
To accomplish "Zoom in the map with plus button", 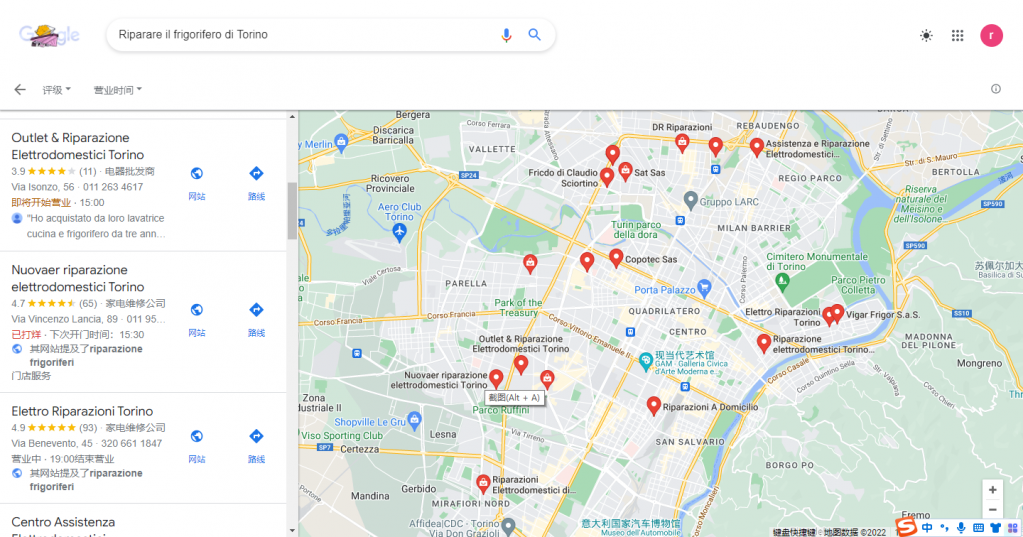I will pyautogui.click(x=992, y=490).
